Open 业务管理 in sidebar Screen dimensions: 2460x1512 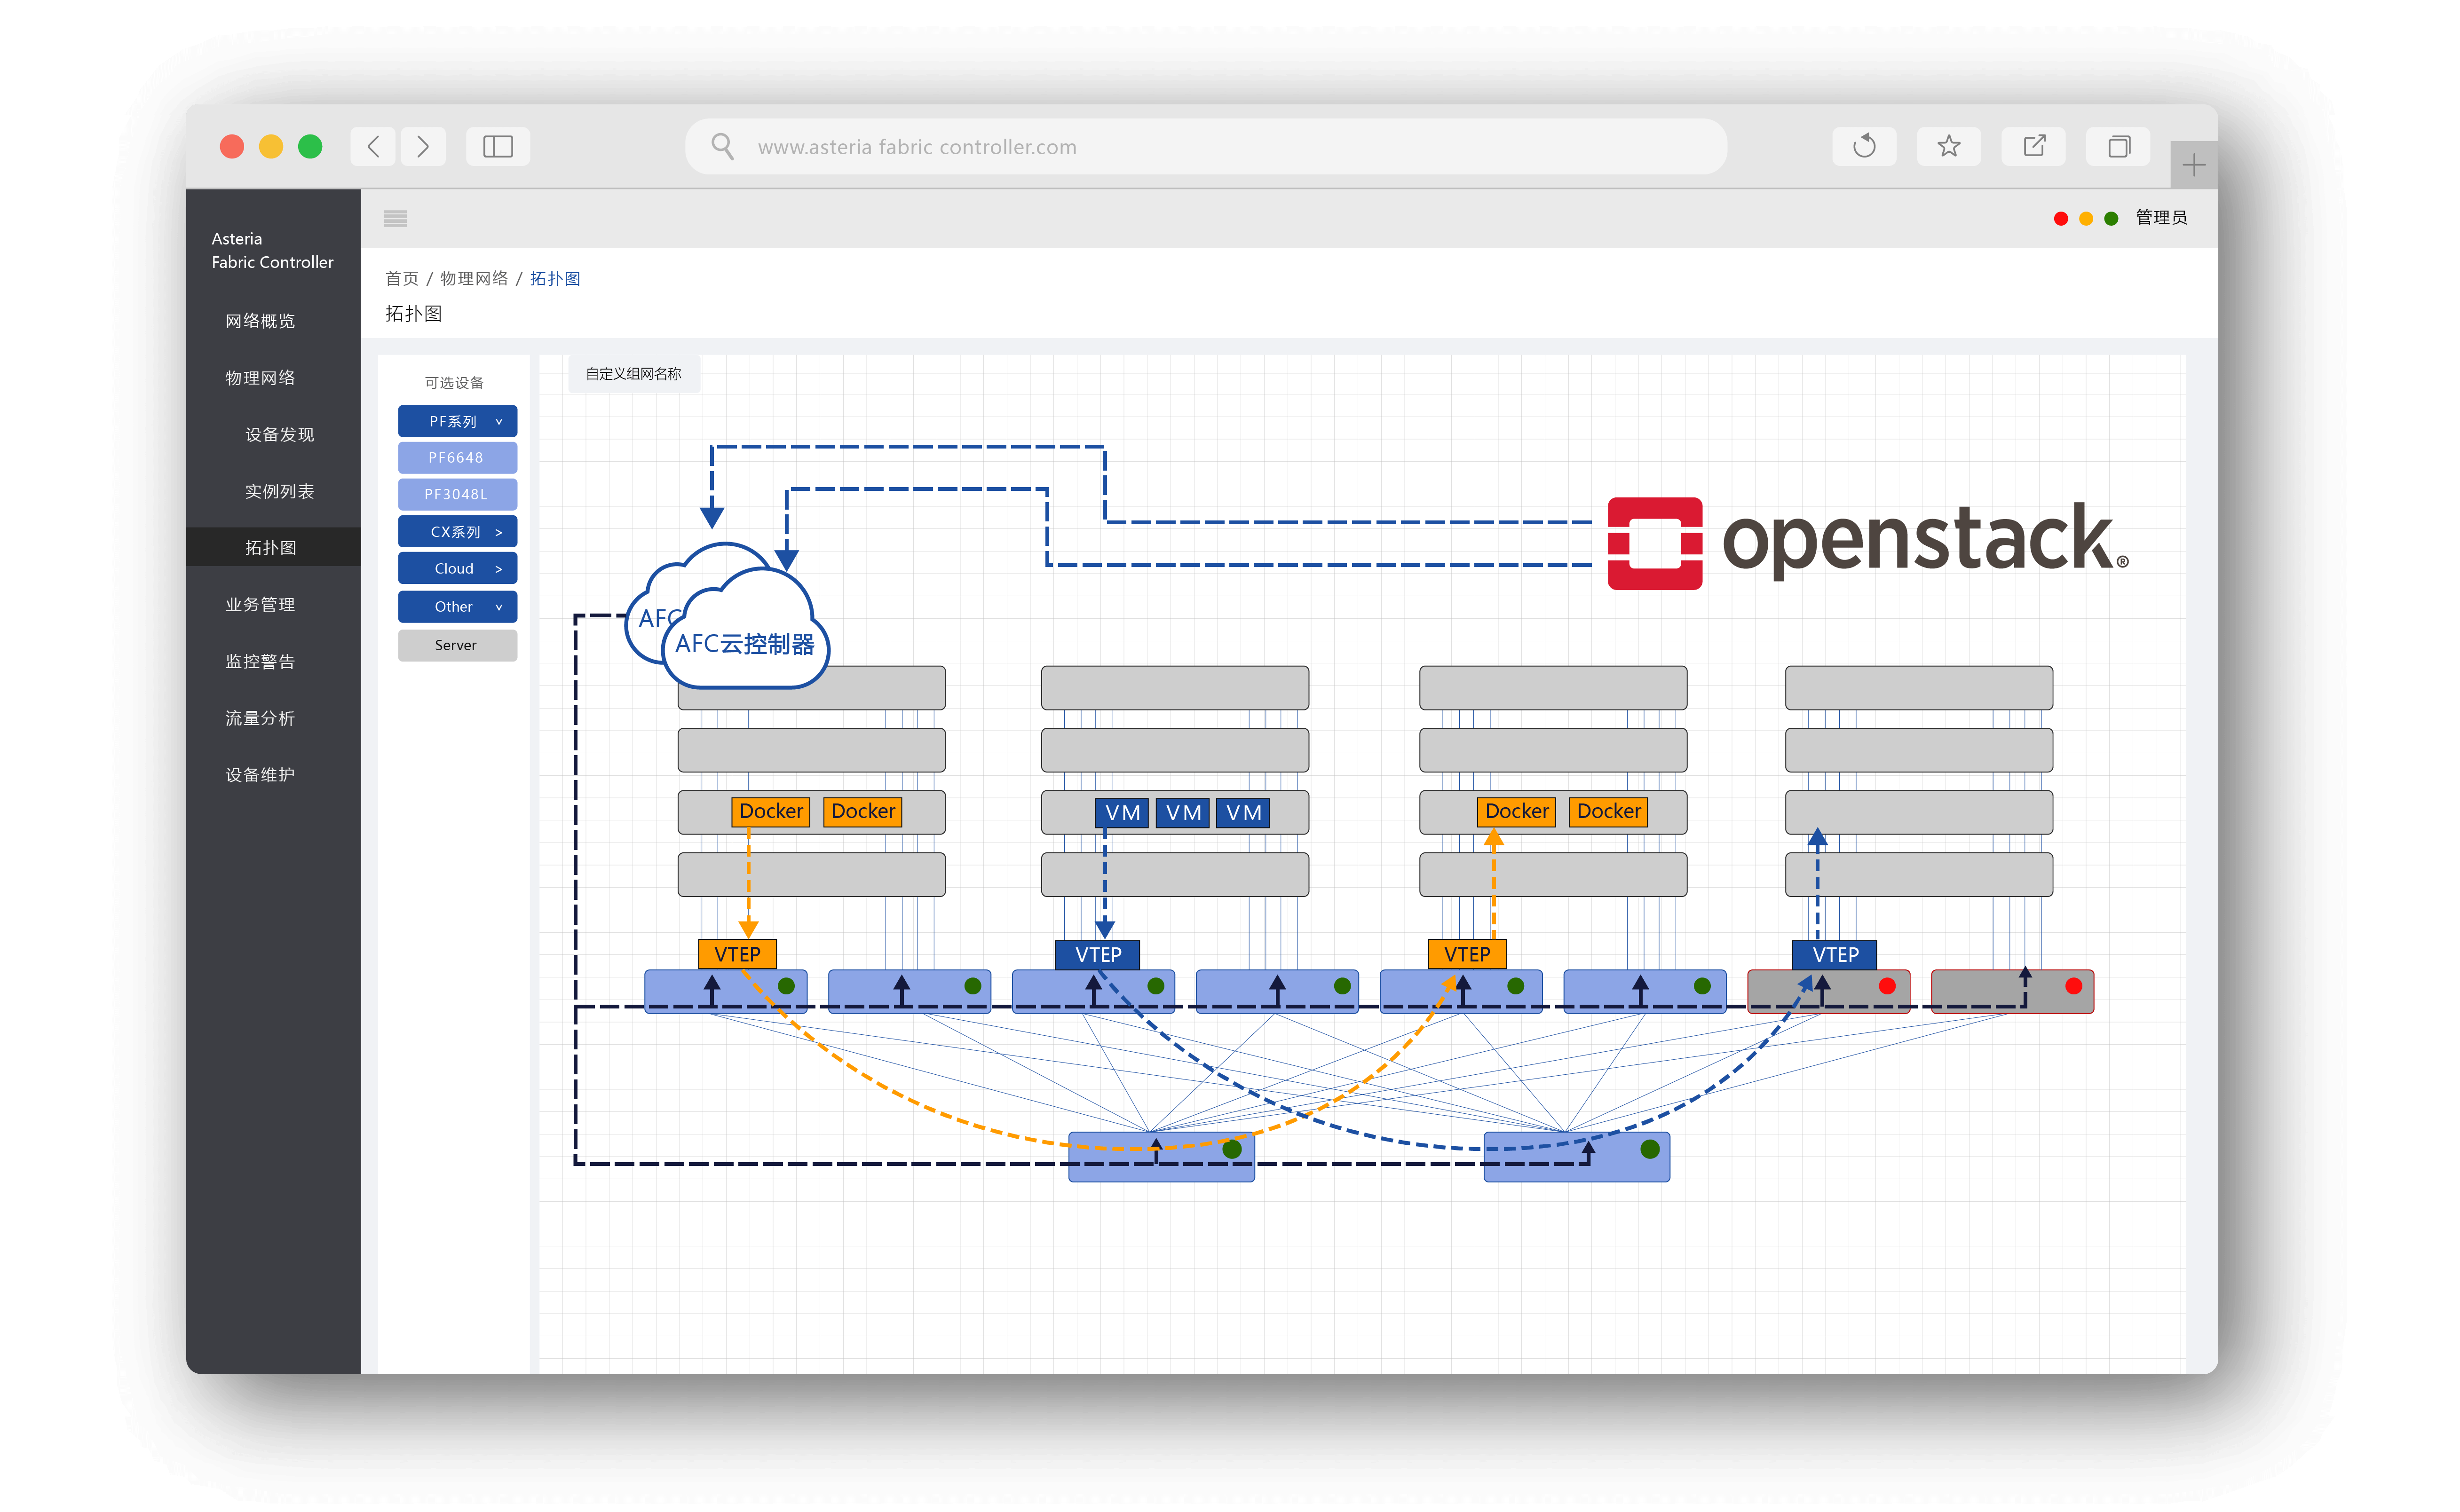click(x=260, y=605)
